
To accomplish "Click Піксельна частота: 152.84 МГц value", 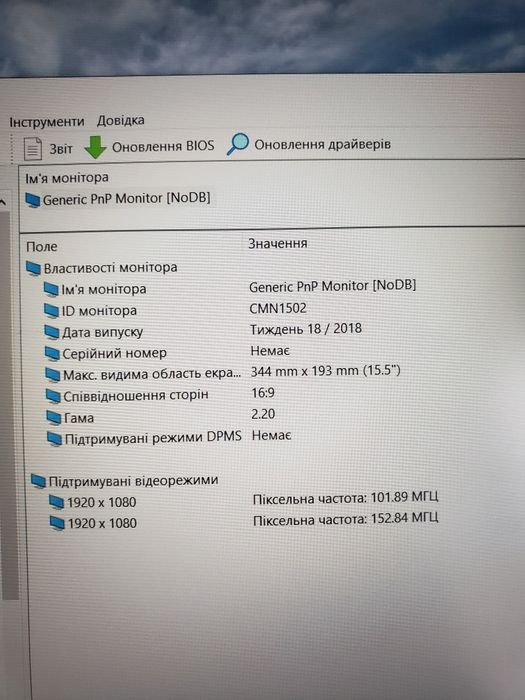I will [346, 519].
